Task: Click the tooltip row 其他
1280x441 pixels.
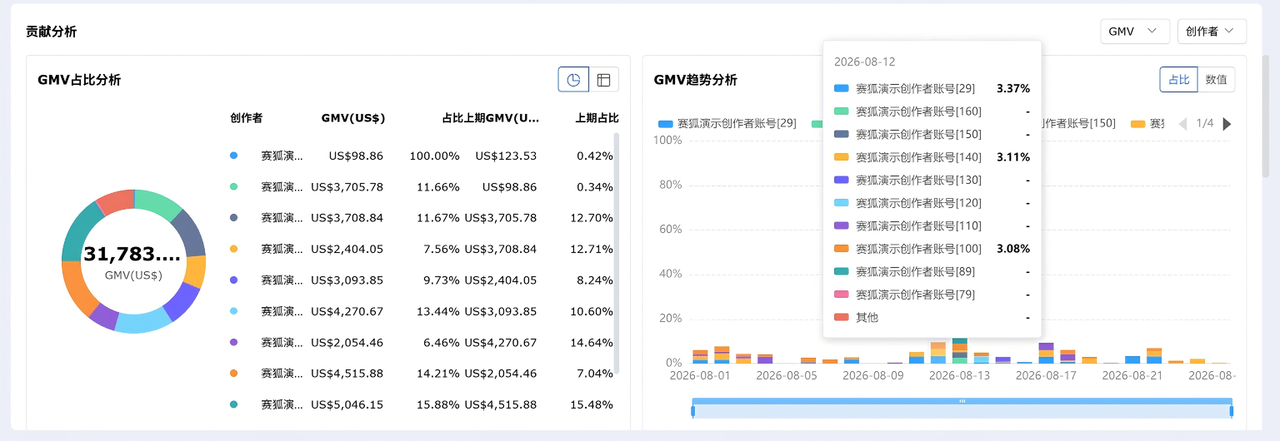Action: click(932, 318)
